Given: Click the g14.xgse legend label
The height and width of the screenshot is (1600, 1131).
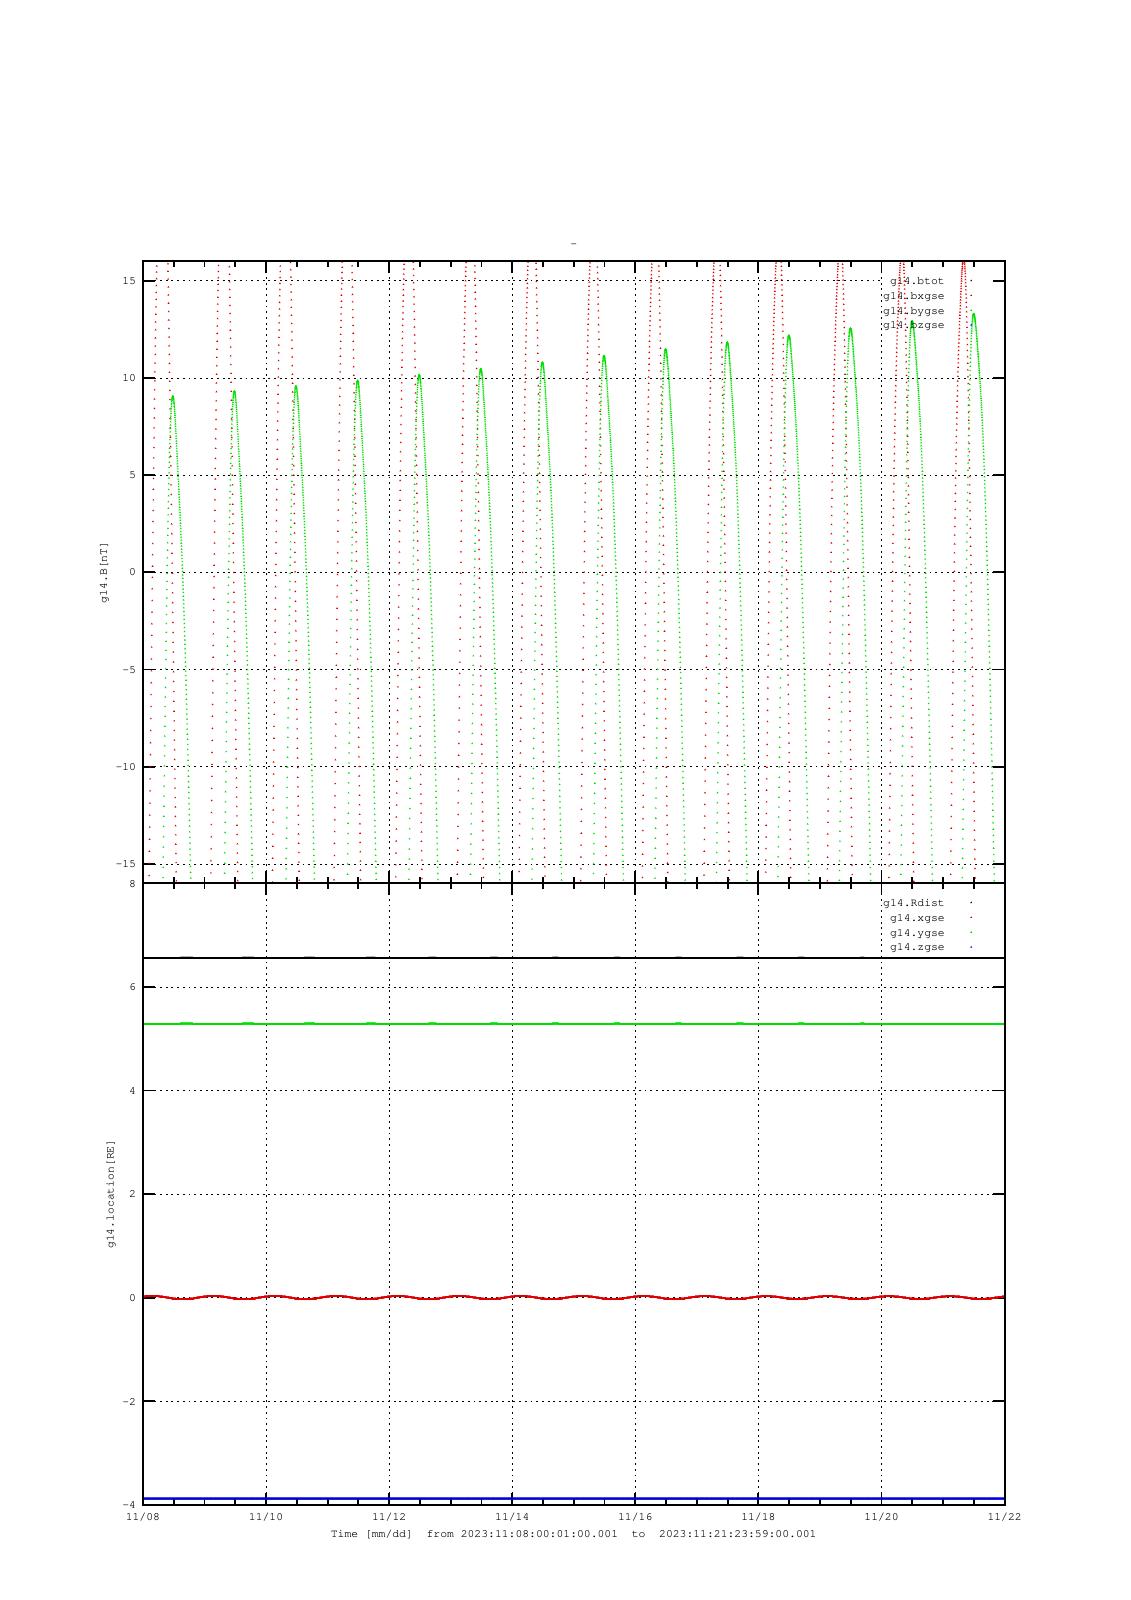Looking at the screenshot, I should (916, 918).
